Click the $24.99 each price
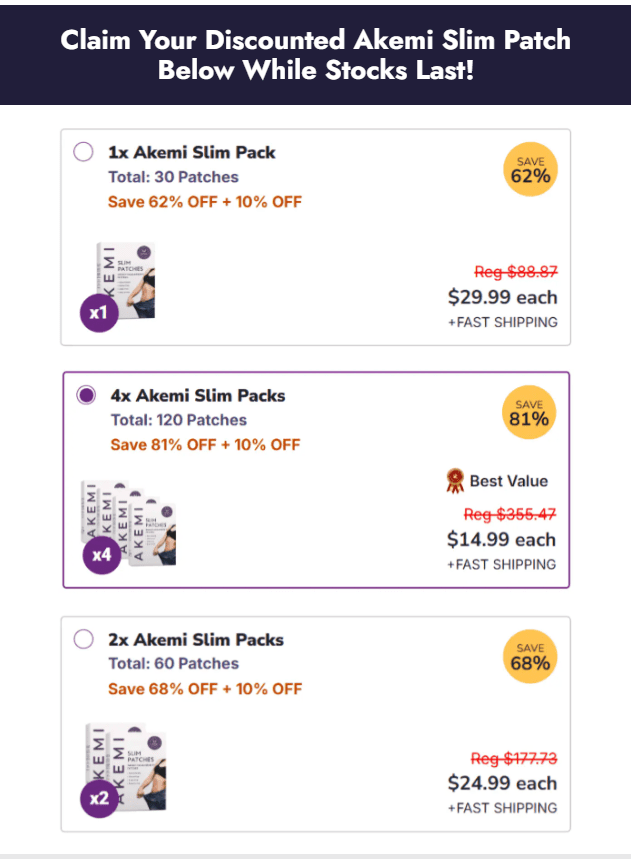 pyautogui.click(x=502, y=783)
